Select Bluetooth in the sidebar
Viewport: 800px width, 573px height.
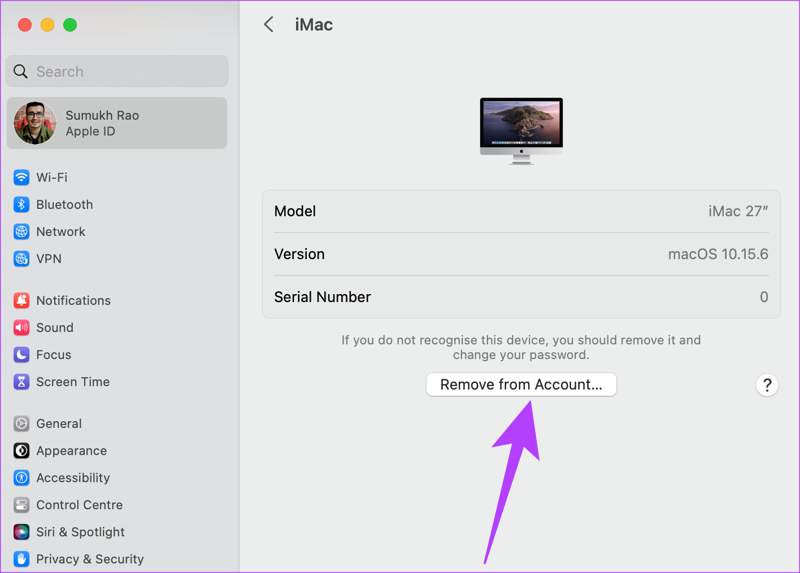click(64, 204)
